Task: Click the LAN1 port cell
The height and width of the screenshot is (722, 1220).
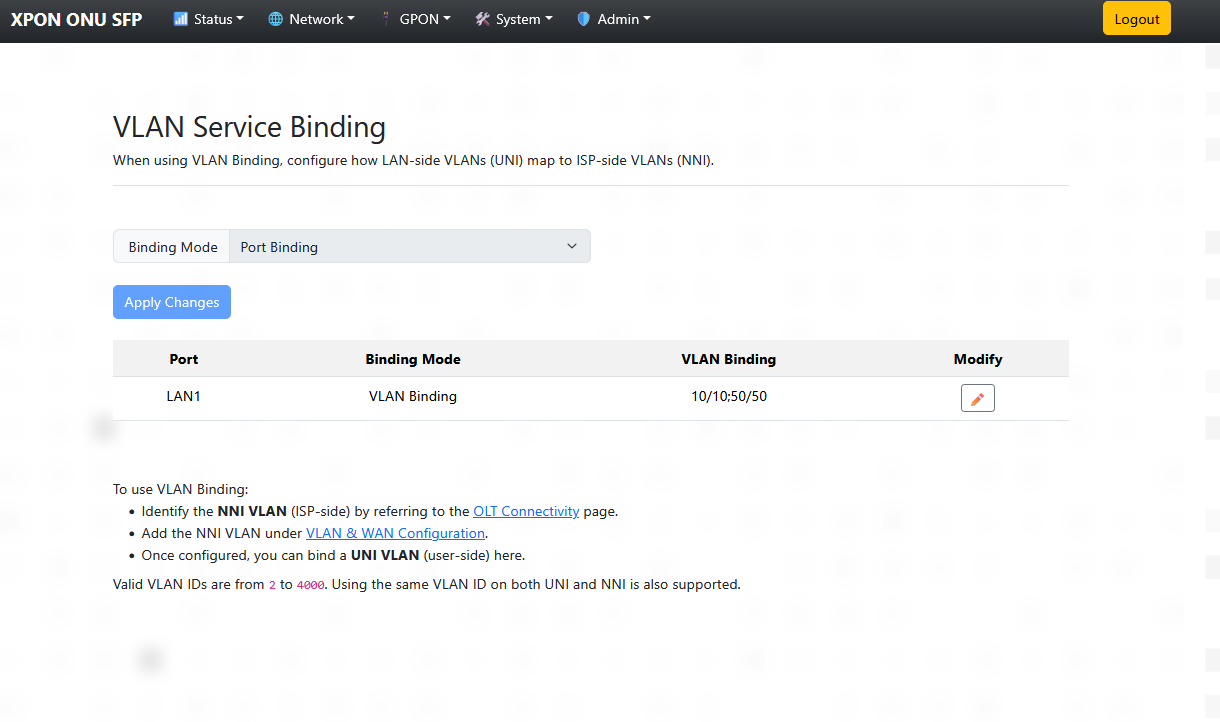Action: (x=184, y=396)
